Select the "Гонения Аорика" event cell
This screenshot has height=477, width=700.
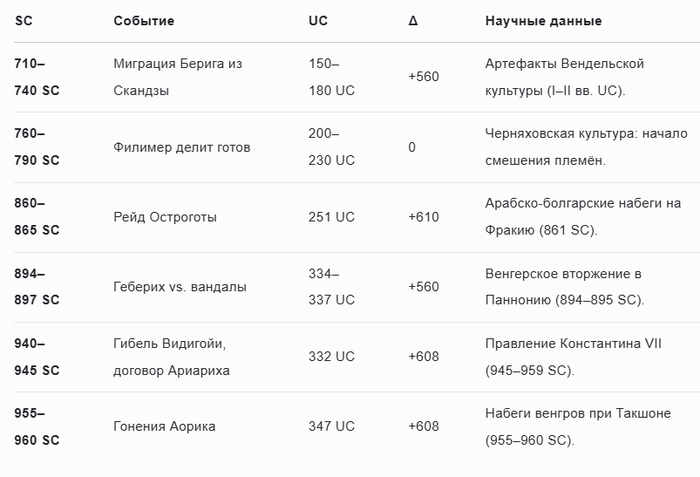click(165, 427)
